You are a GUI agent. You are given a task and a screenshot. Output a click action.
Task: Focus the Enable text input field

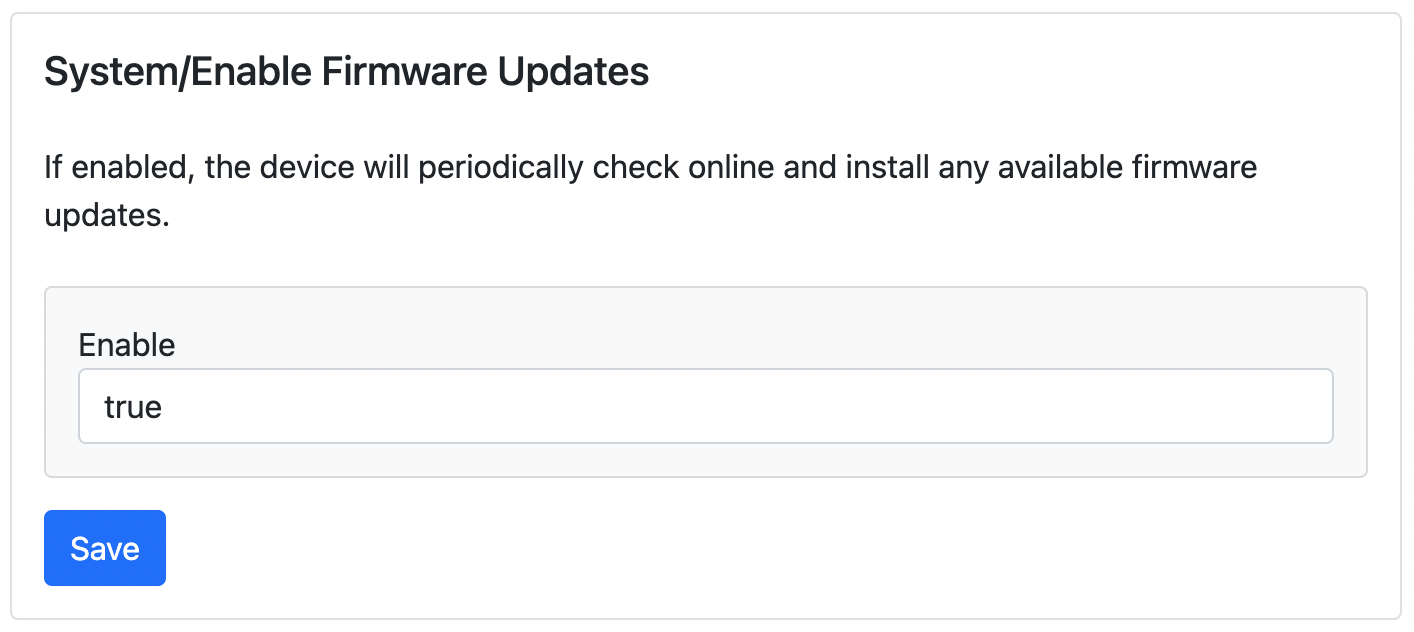pos(705,406)
